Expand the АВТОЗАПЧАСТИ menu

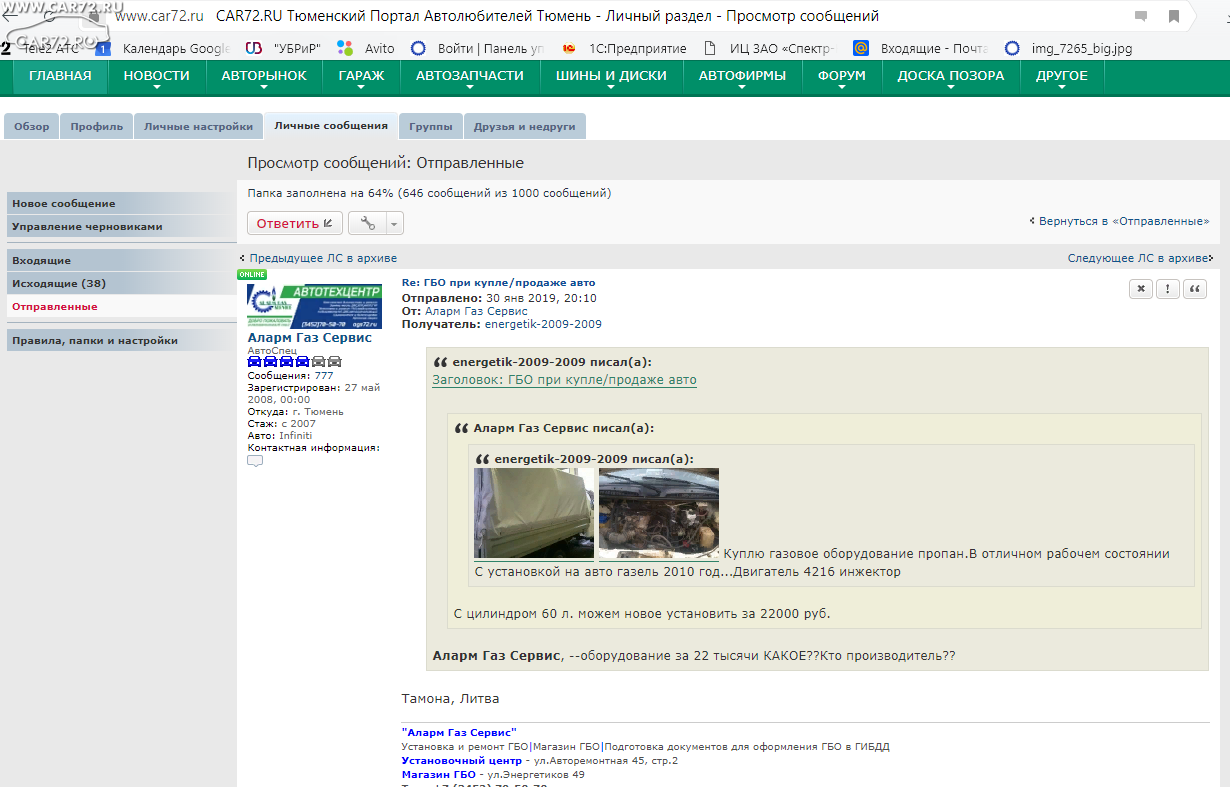tap(470, 76)
